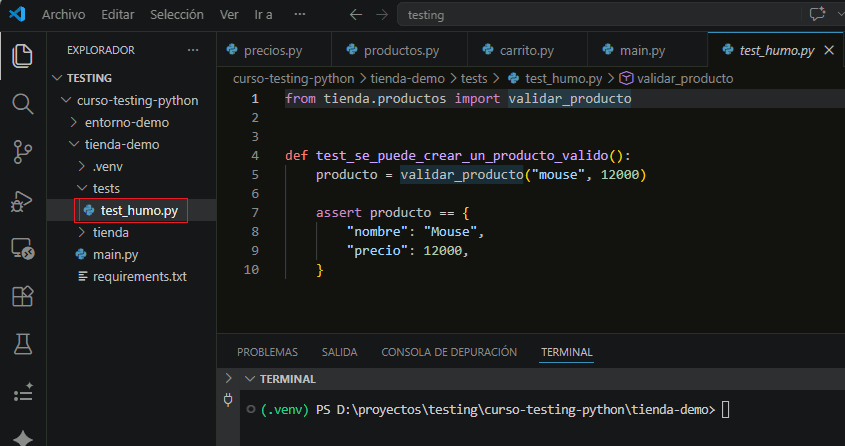This screenshot has width=845, height=446.
Task: Click the sparkle icon at the bottom of the activity bar
Action: (x=23, y=437)
